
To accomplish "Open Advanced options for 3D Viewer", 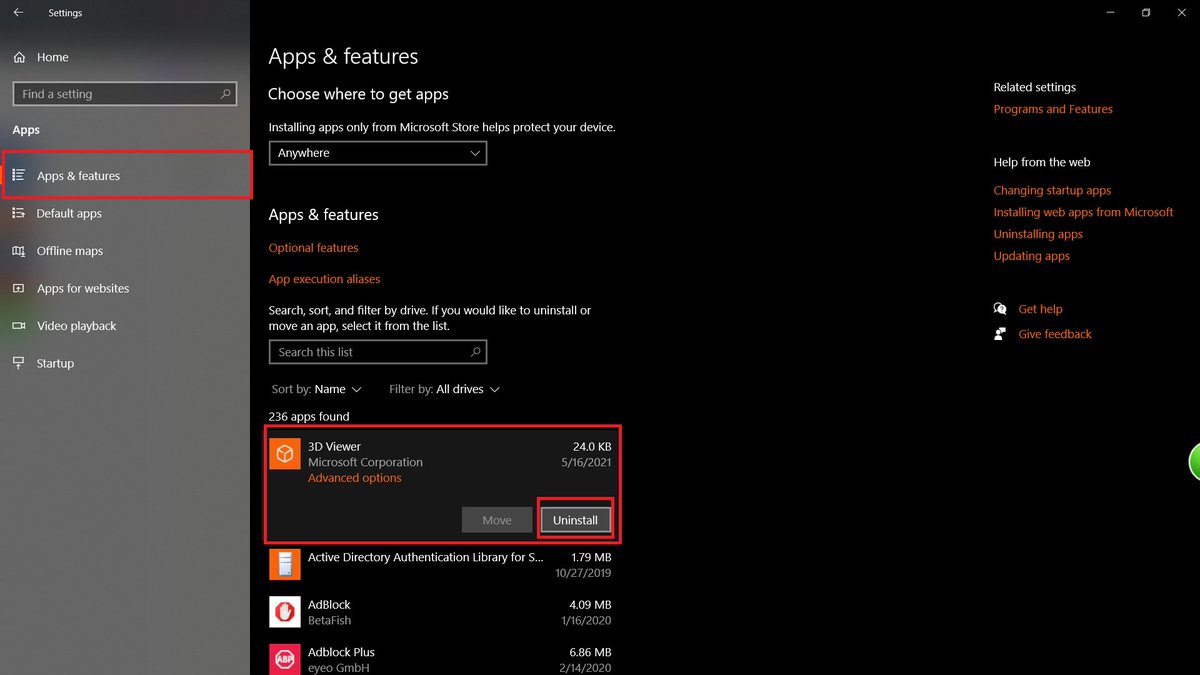I will (355, 478).
